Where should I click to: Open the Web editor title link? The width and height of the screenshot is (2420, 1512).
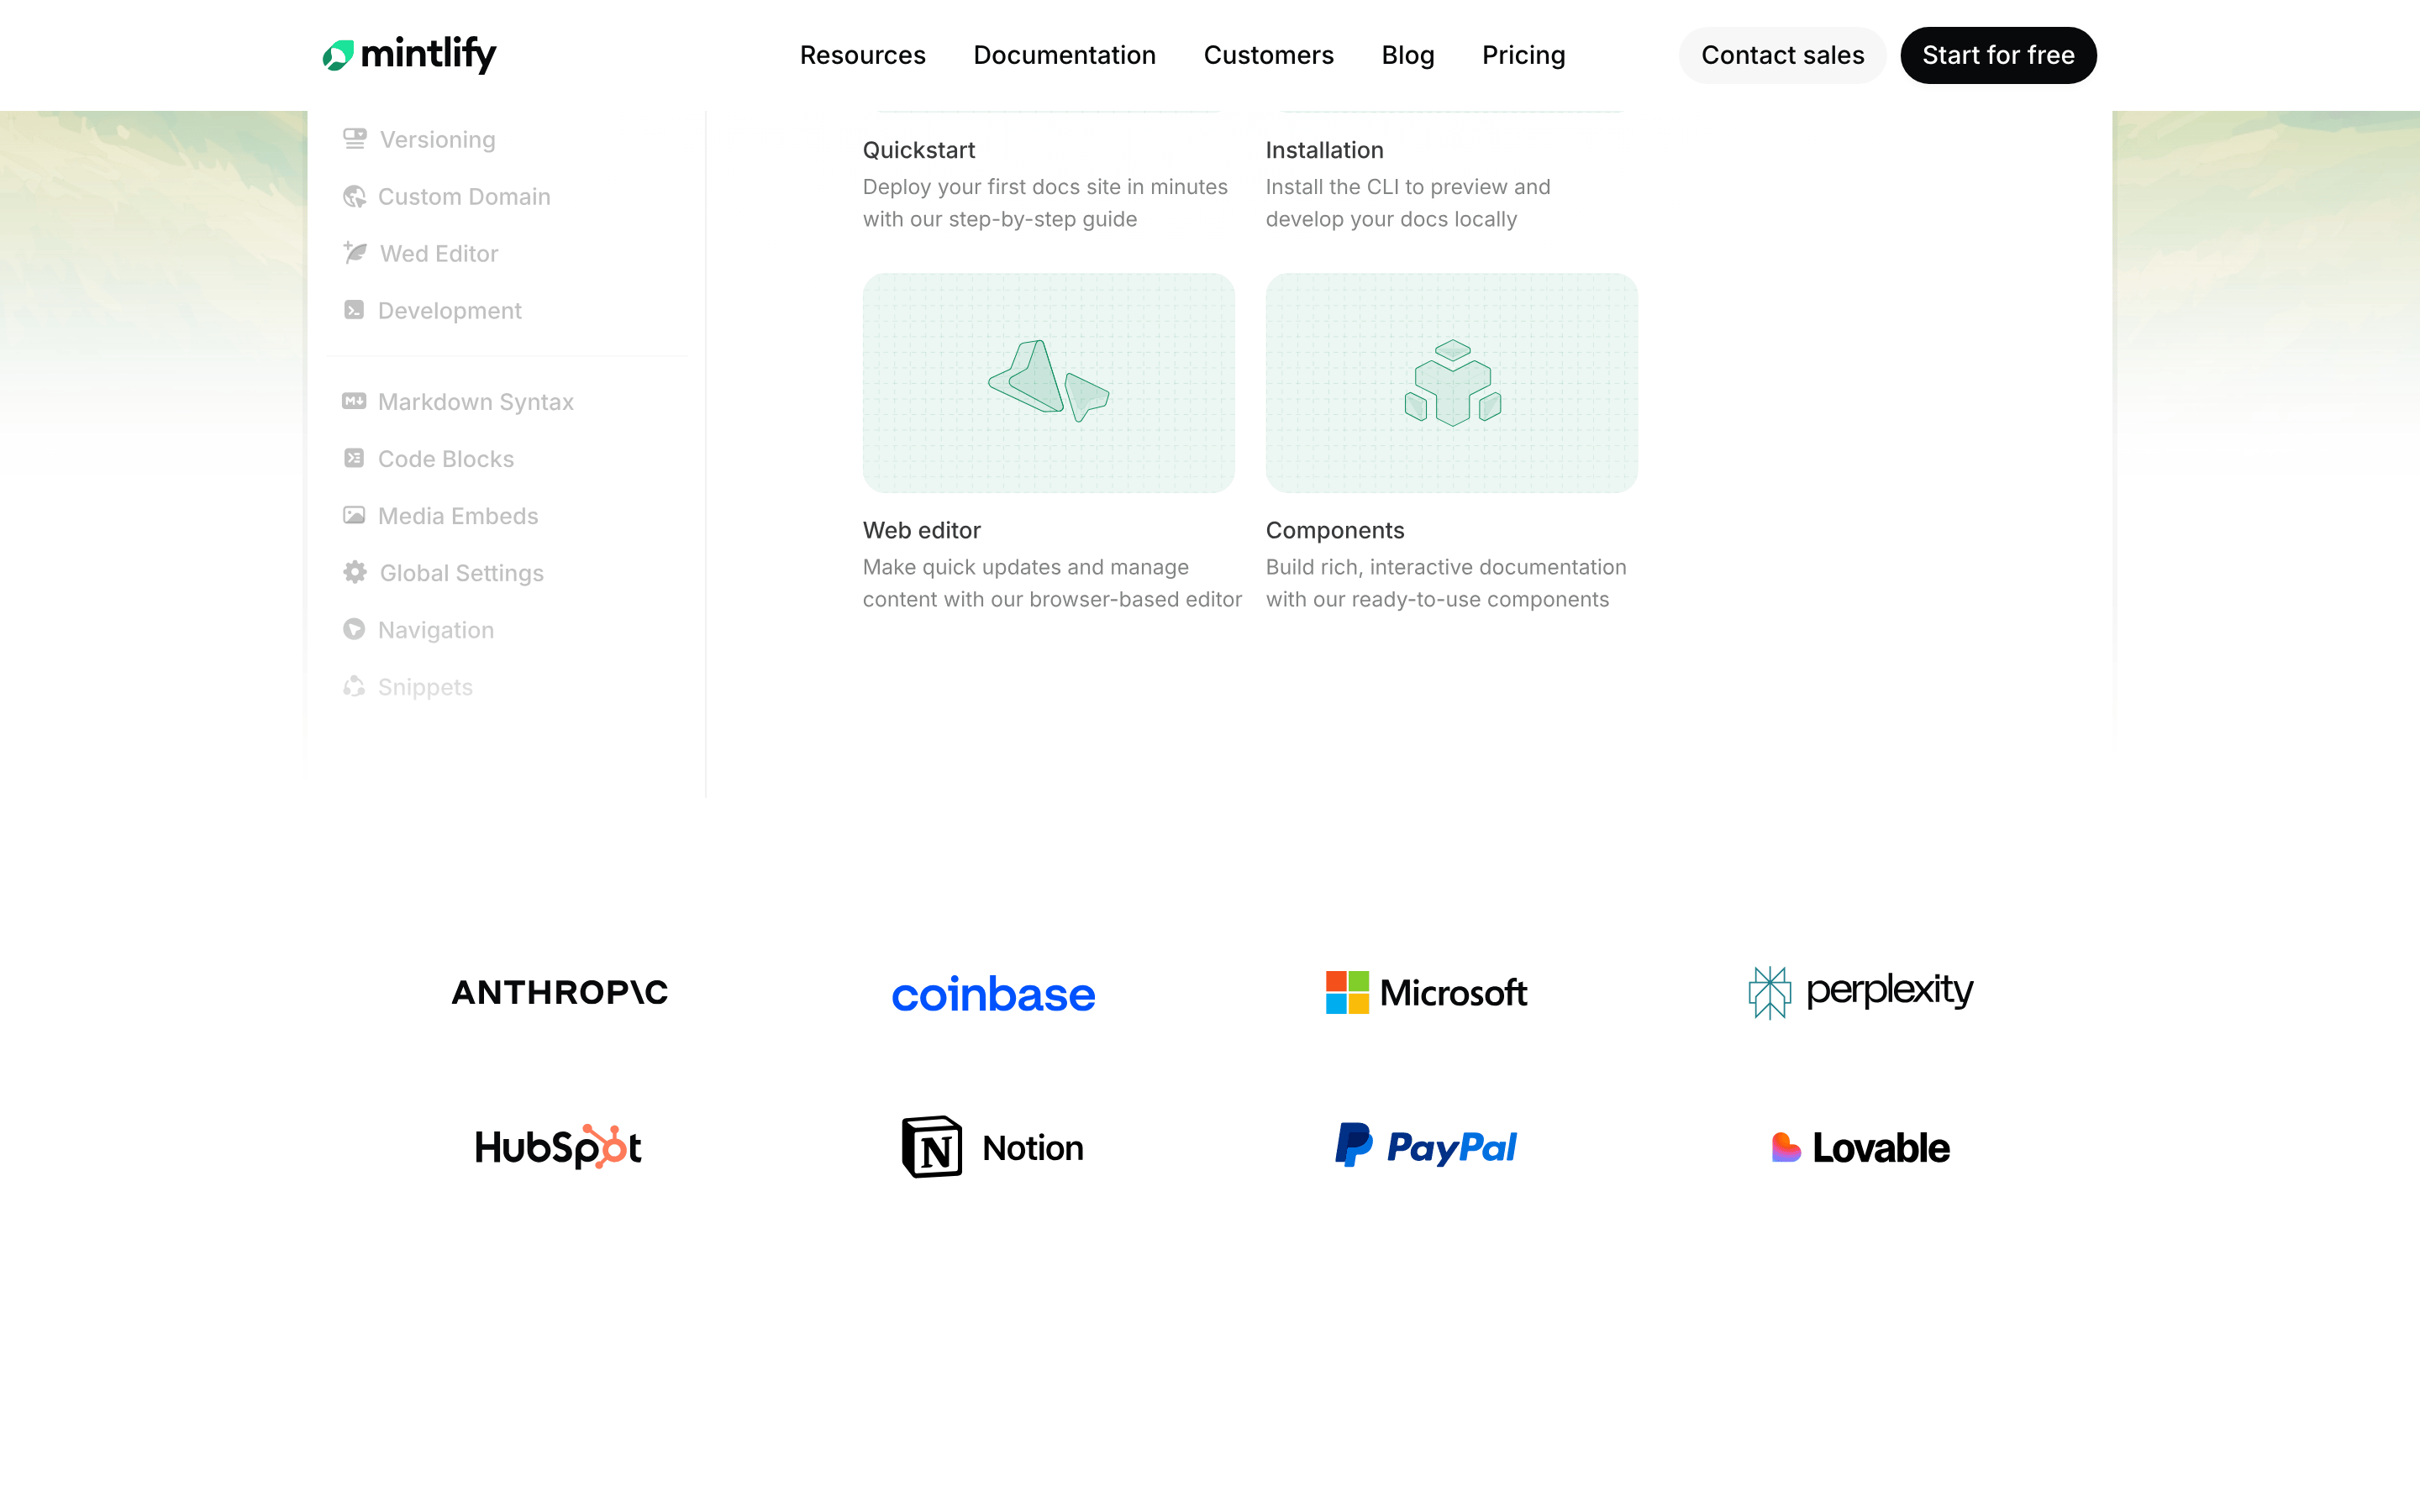[x=921, y=530]
